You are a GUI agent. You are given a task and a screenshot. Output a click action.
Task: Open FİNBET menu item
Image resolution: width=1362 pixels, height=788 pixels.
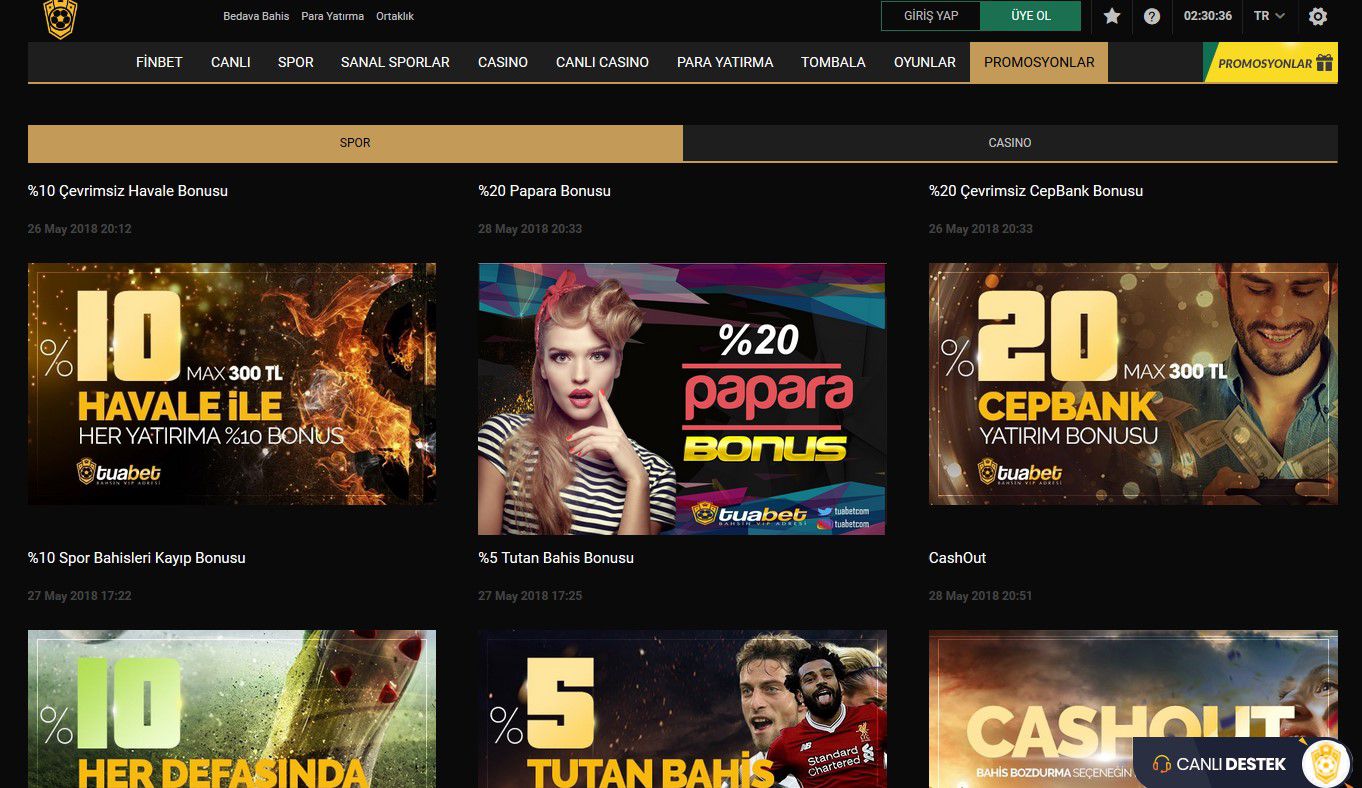(159, 62)
